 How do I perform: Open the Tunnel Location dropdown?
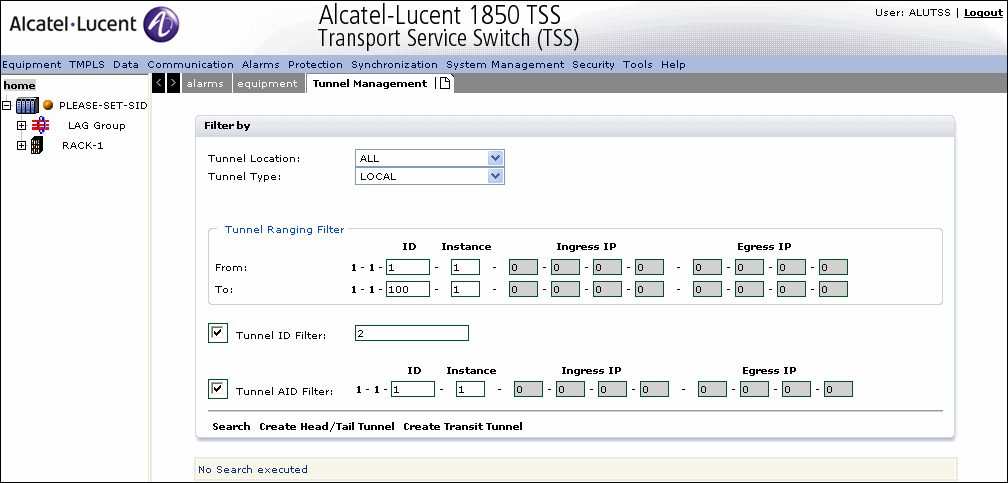tap(429, 158)
